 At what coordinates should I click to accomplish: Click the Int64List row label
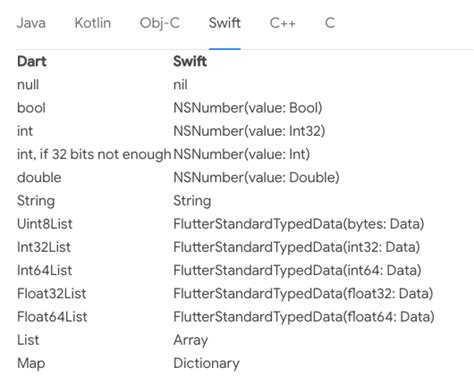point(44,270)
